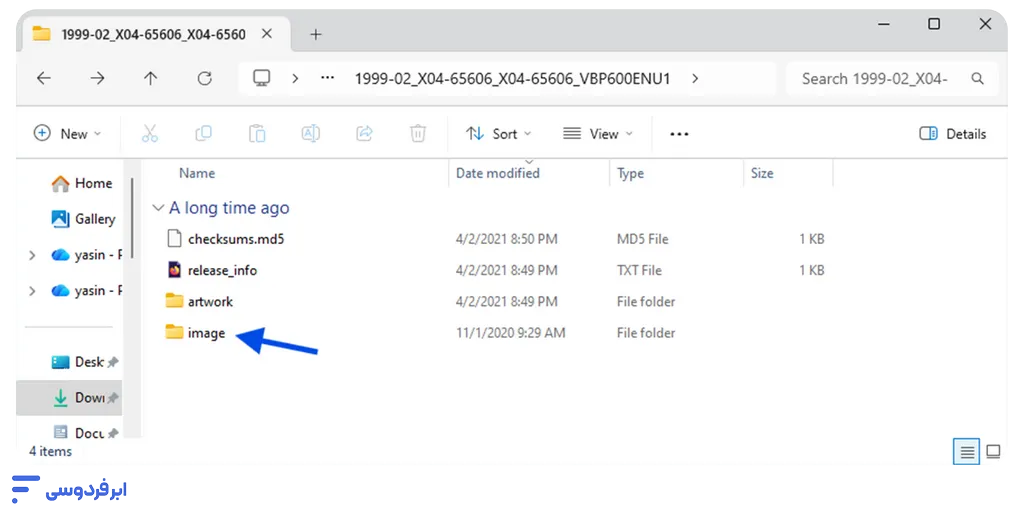Click the release_info file icon

pos(174,270)
